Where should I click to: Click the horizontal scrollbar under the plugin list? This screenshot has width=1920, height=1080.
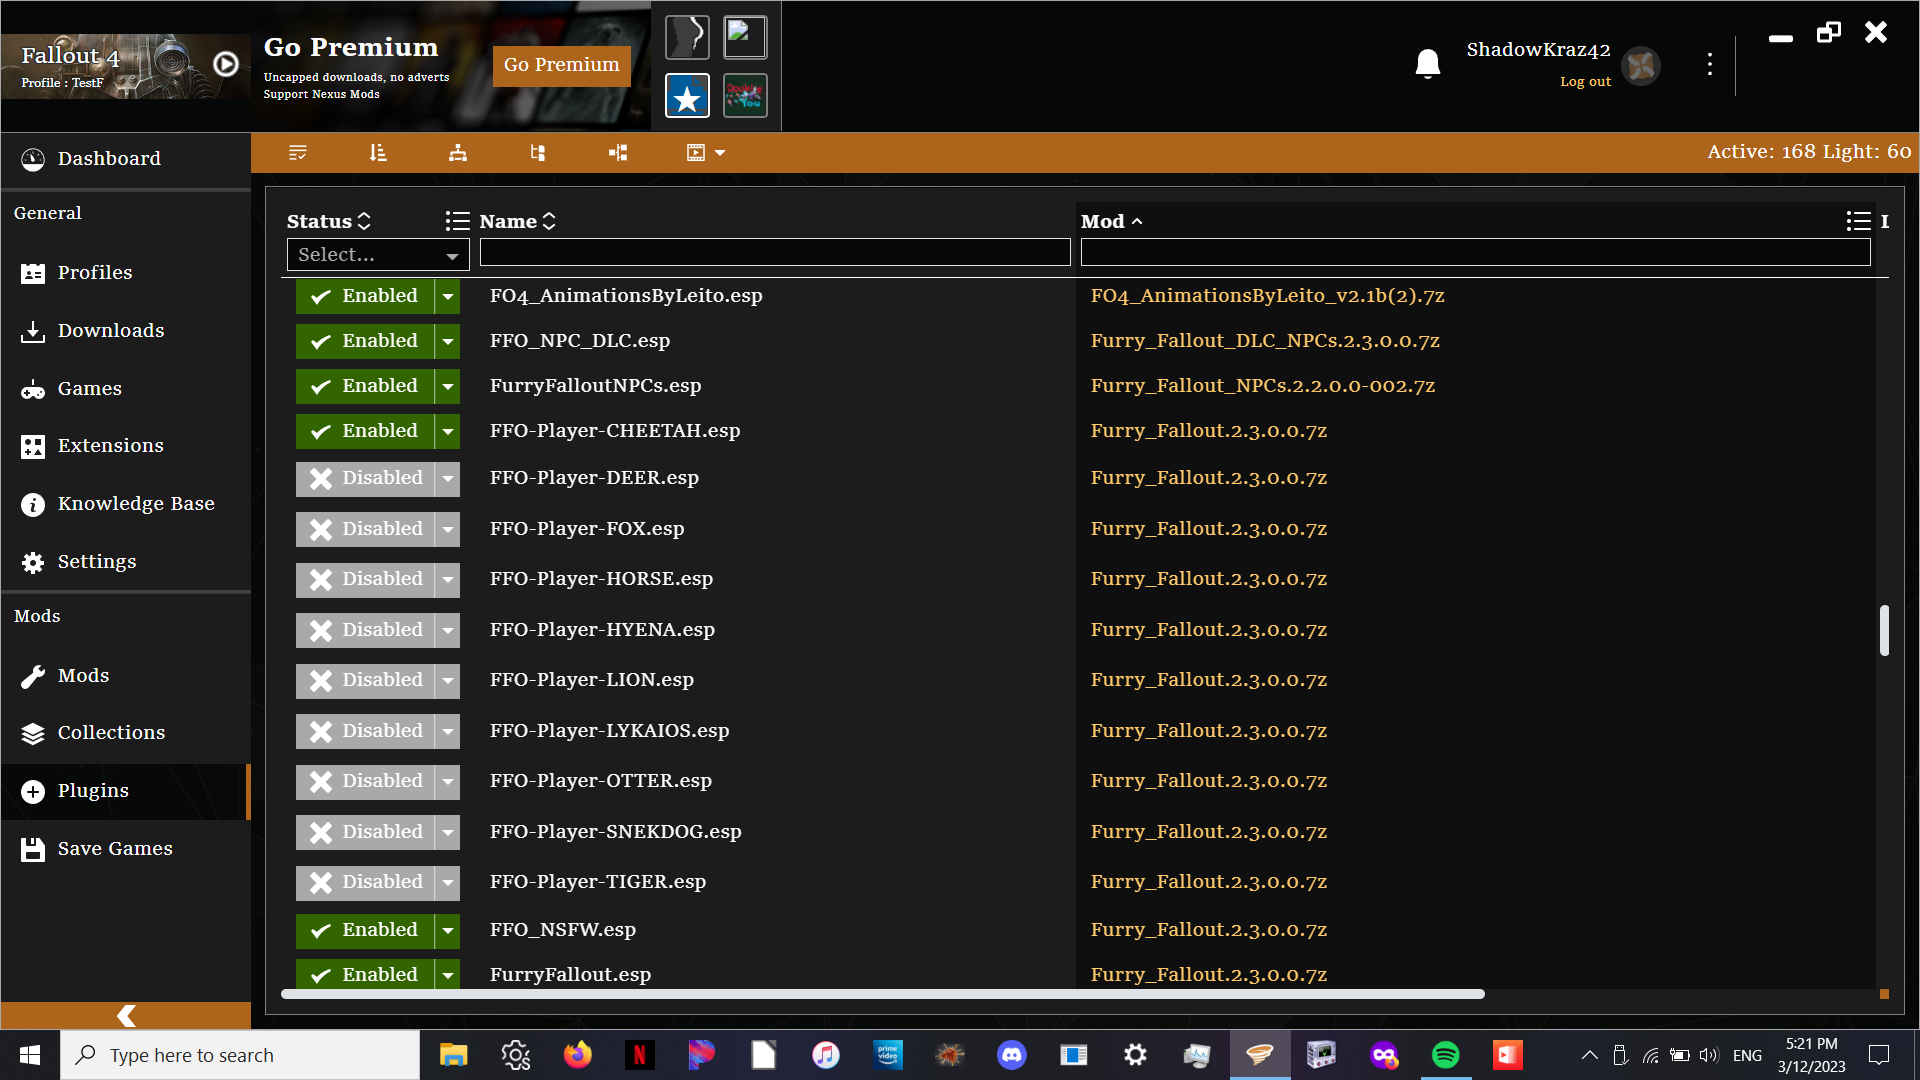tap(883, 994)
